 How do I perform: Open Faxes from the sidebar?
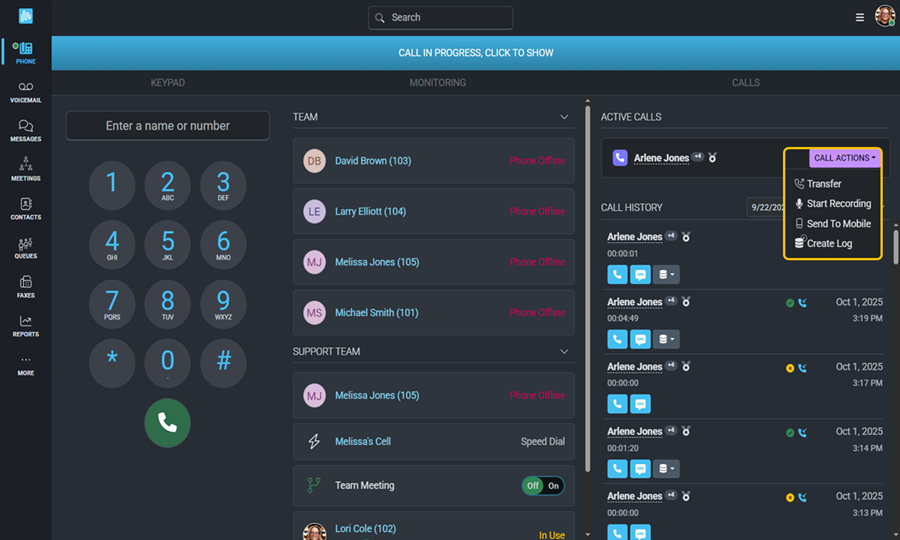point(26,287)
